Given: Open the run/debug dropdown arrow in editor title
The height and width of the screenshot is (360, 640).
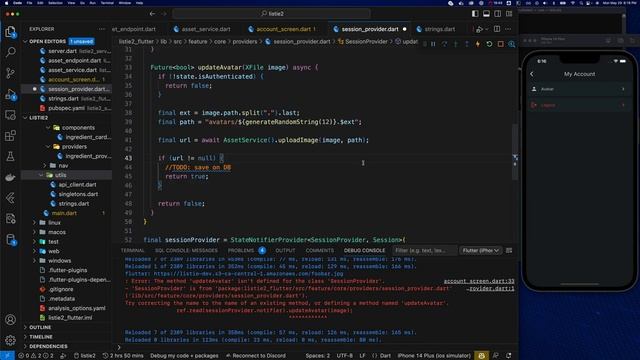Looking at the screenshot, I should click(x=487, y=29).
